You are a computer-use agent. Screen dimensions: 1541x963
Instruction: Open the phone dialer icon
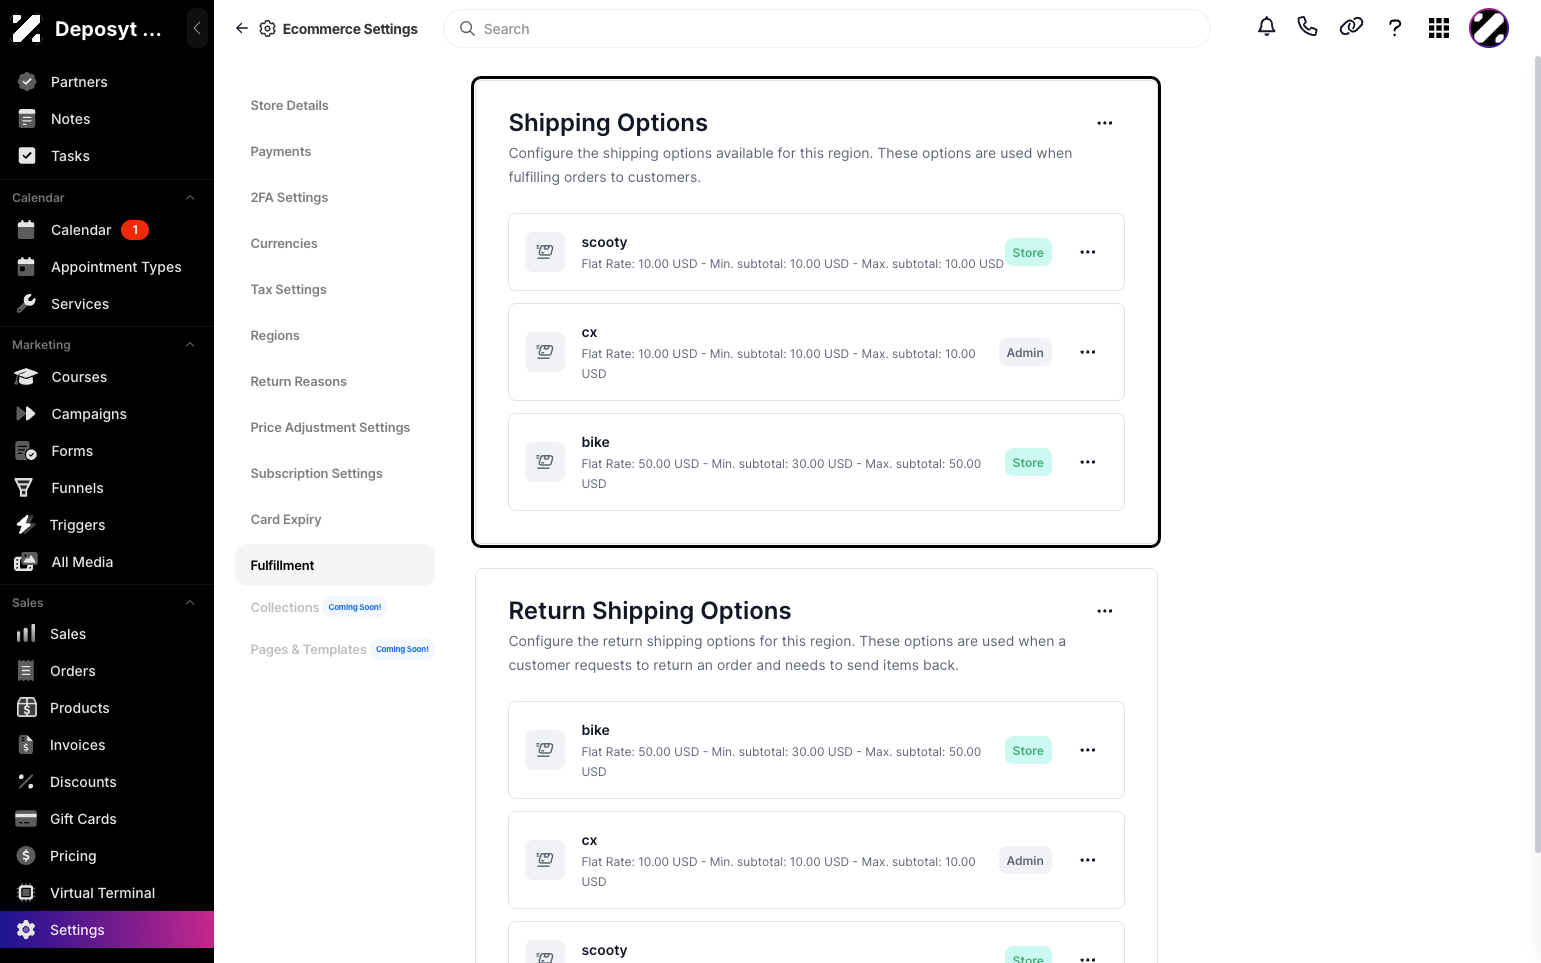[x=1307, y=27]
